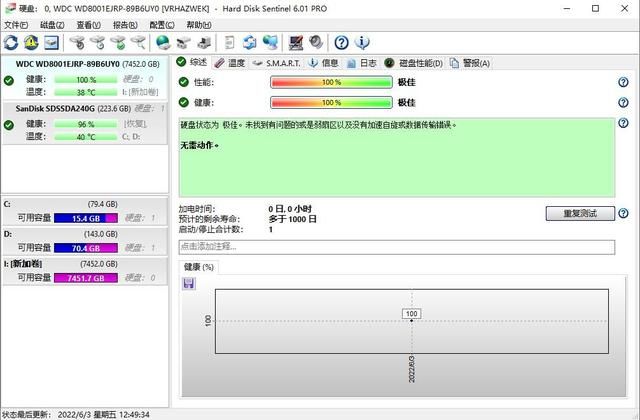Click the 健康 100% gradient bar in overview
Image resolution: width=640 pixels, height=420 pixels.
click(331, 102)
